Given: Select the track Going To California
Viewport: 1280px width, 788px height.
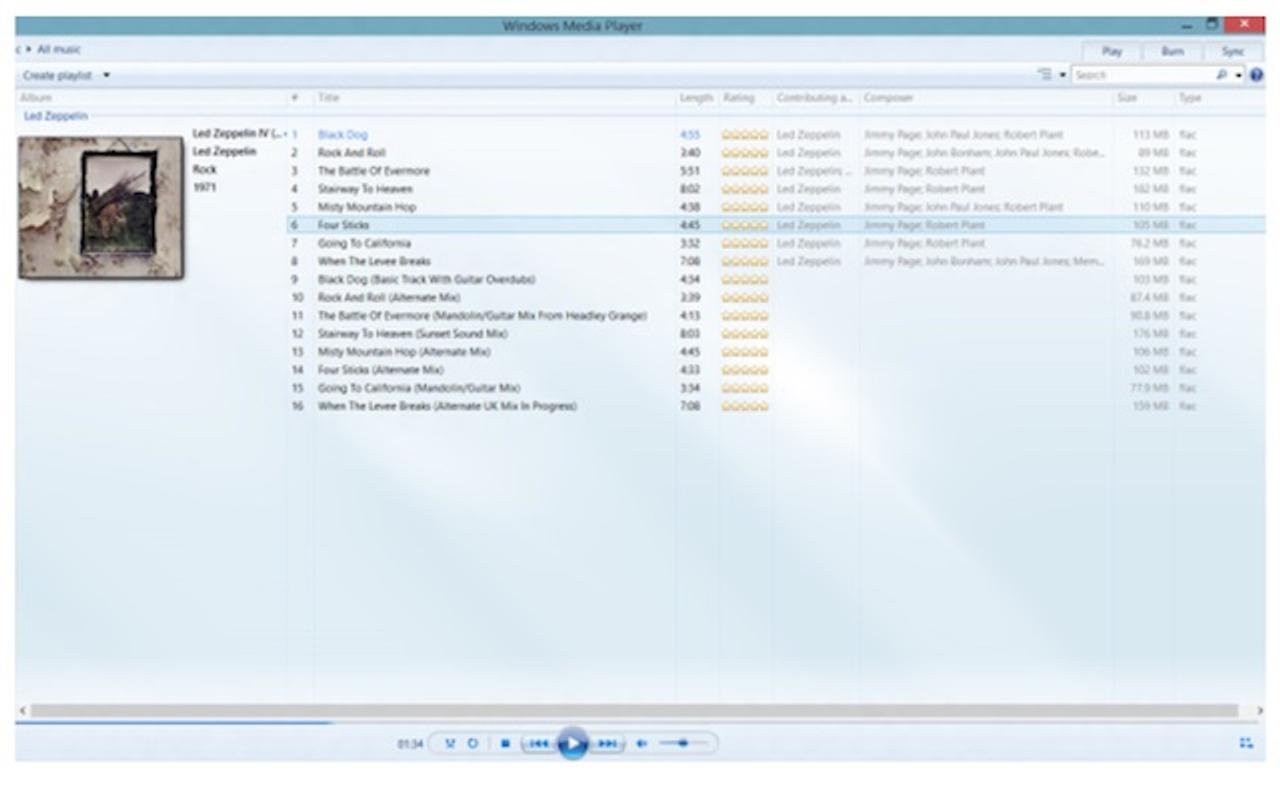Looking at the screenshot, I should point(364,243).
